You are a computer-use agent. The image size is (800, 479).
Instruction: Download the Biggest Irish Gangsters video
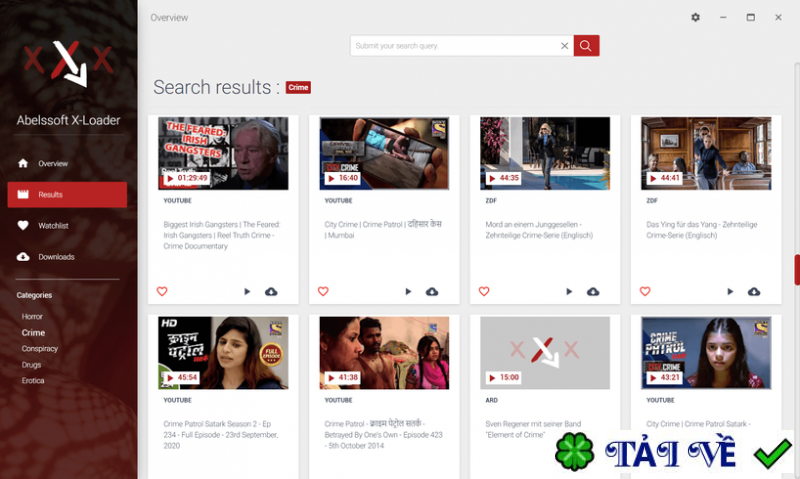[x=271, y=292]
